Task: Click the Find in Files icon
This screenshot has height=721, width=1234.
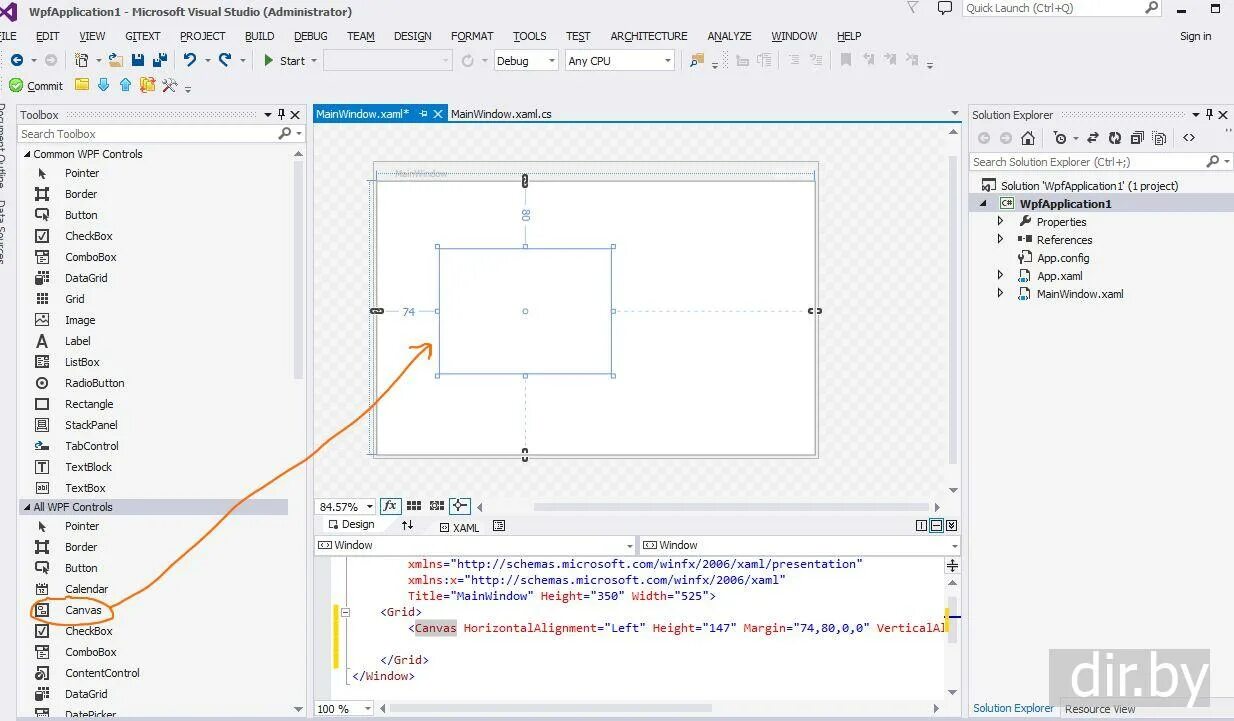Action: (x=697, y=61)
